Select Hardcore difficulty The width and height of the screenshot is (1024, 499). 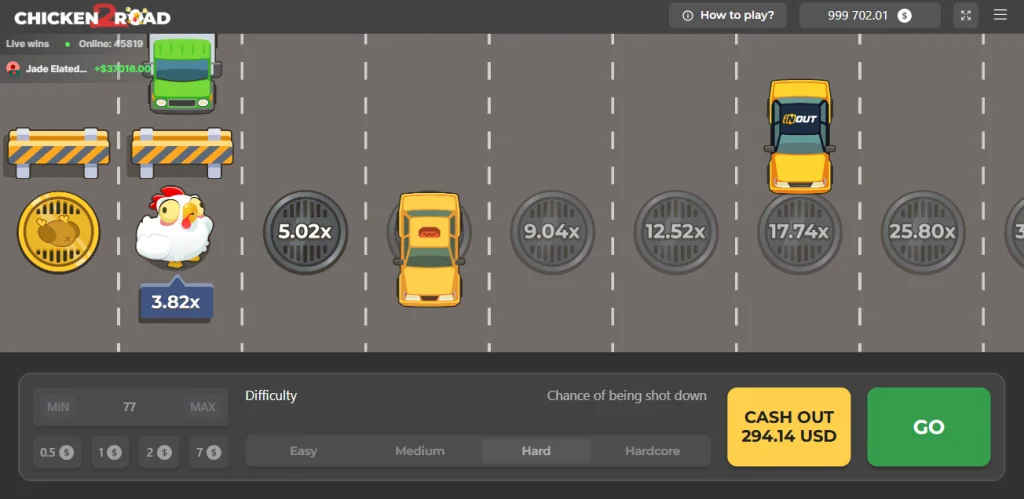click(x=652, y=451)
